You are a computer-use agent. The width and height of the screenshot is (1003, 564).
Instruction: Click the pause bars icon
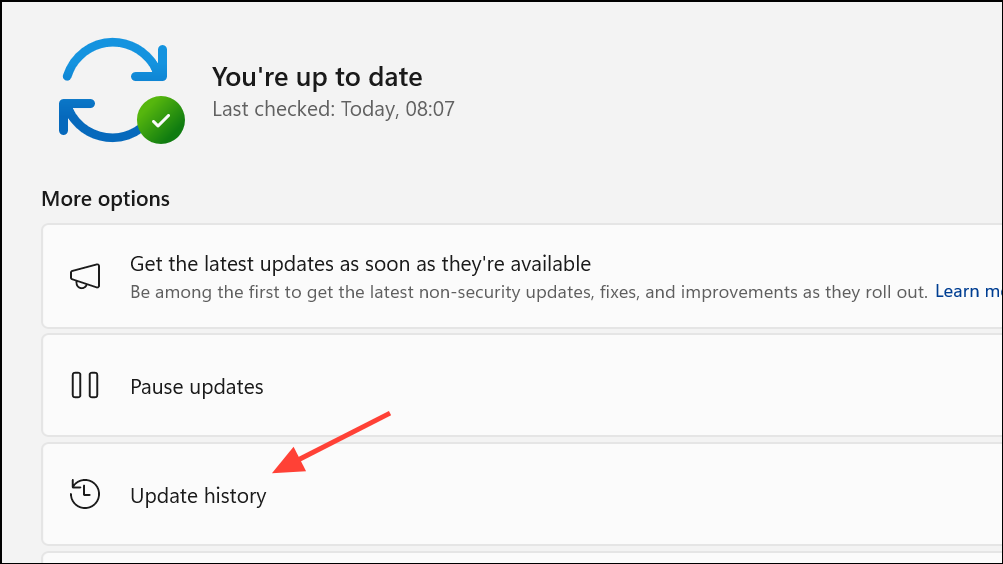[x=85, y=386]
